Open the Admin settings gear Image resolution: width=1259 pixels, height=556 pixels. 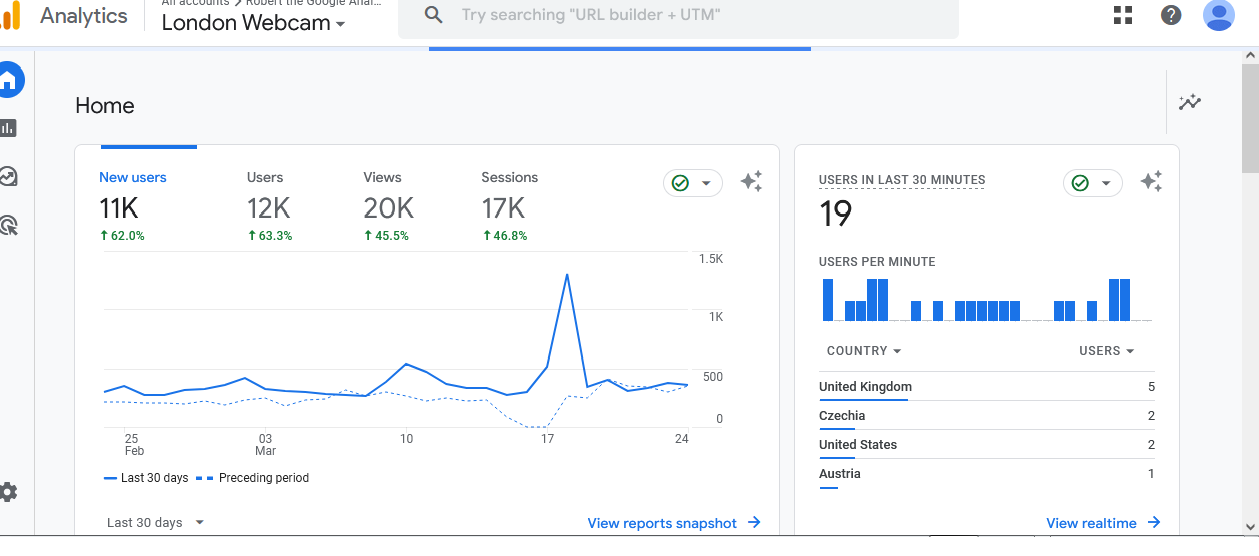[8, 492]
